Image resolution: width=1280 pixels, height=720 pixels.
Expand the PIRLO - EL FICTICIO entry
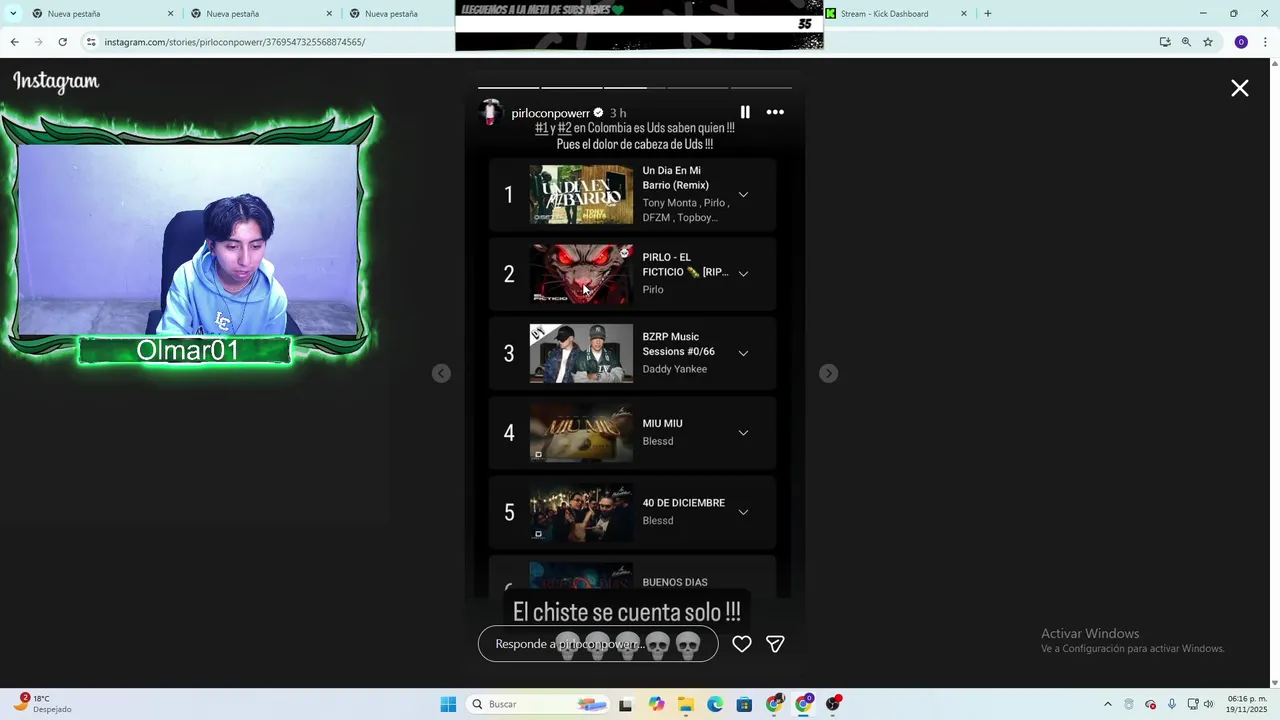[743, 273]
